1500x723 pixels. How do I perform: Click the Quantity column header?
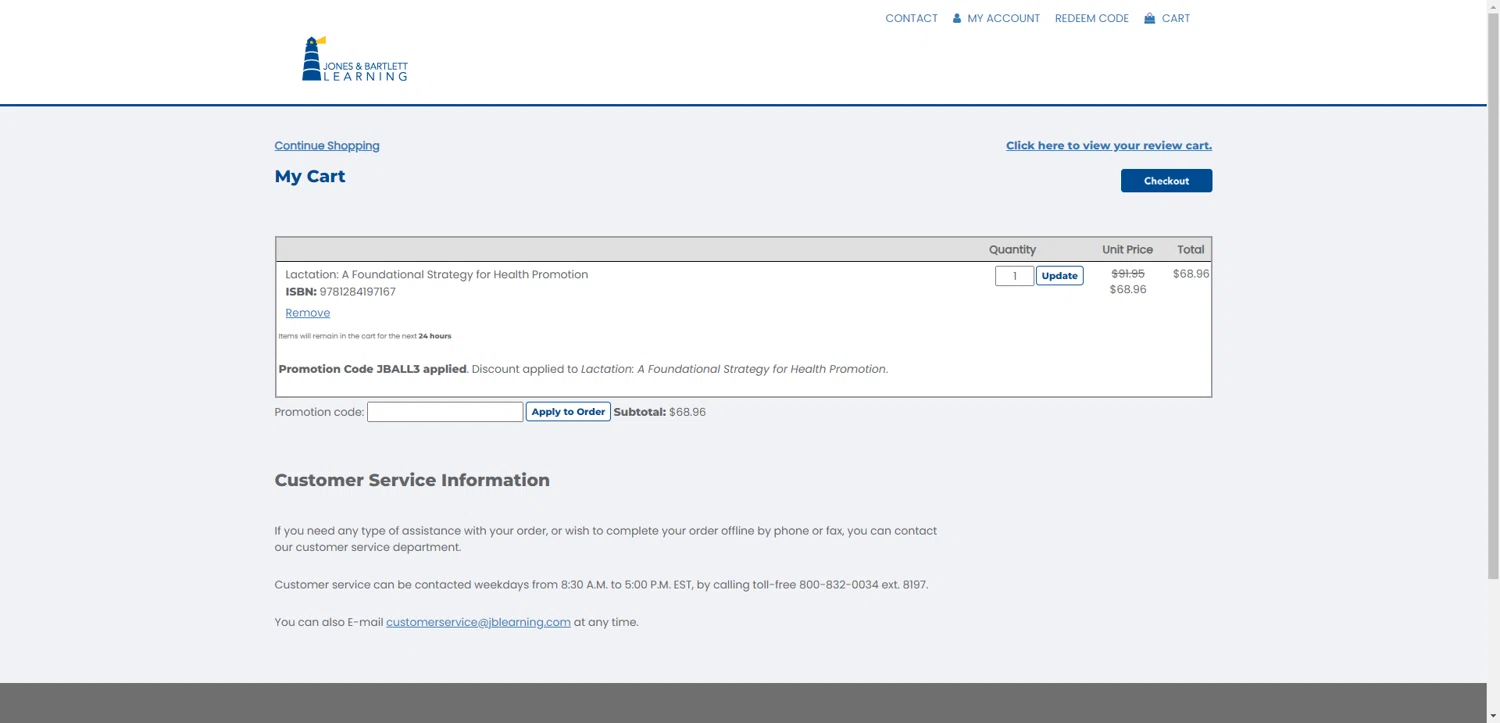pos(1012,250)
